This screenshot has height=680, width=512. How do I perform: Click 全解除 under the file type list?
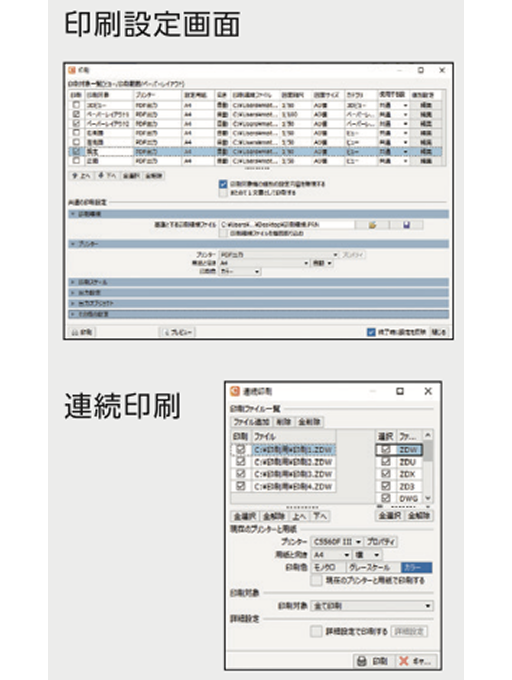419,515
